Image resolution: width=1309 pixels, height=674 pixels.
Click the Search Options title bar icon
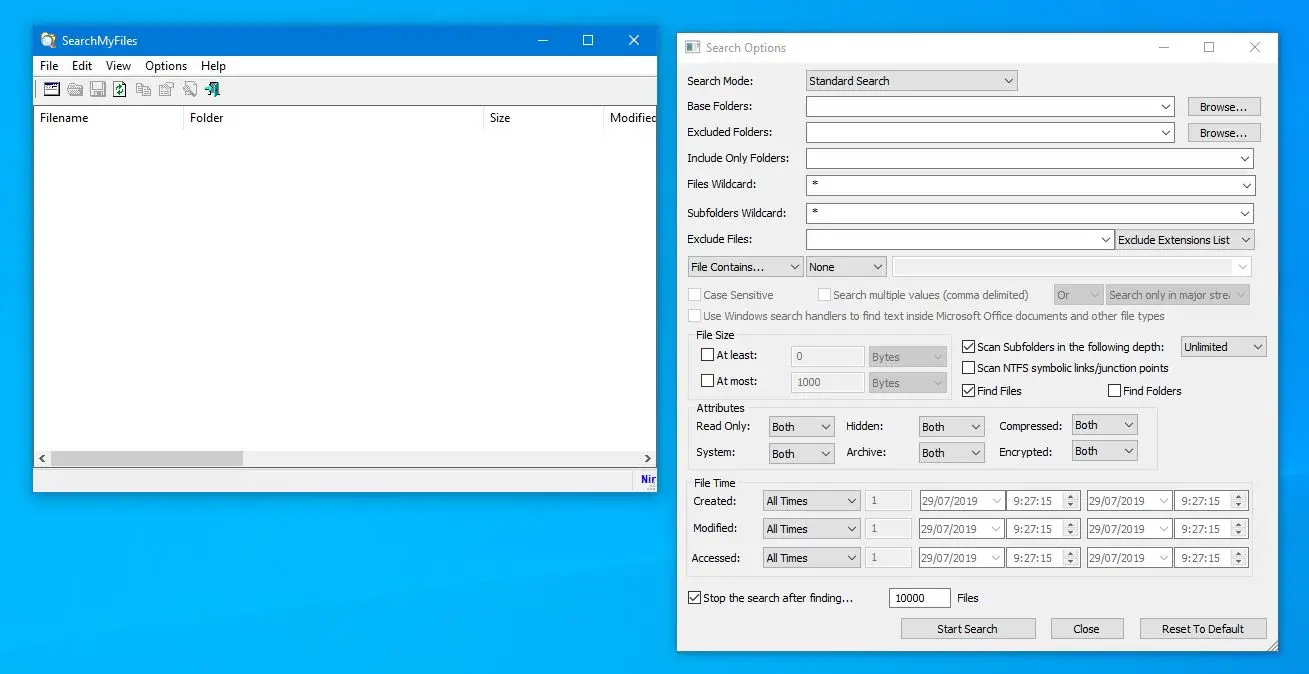[x=692, y=47]
